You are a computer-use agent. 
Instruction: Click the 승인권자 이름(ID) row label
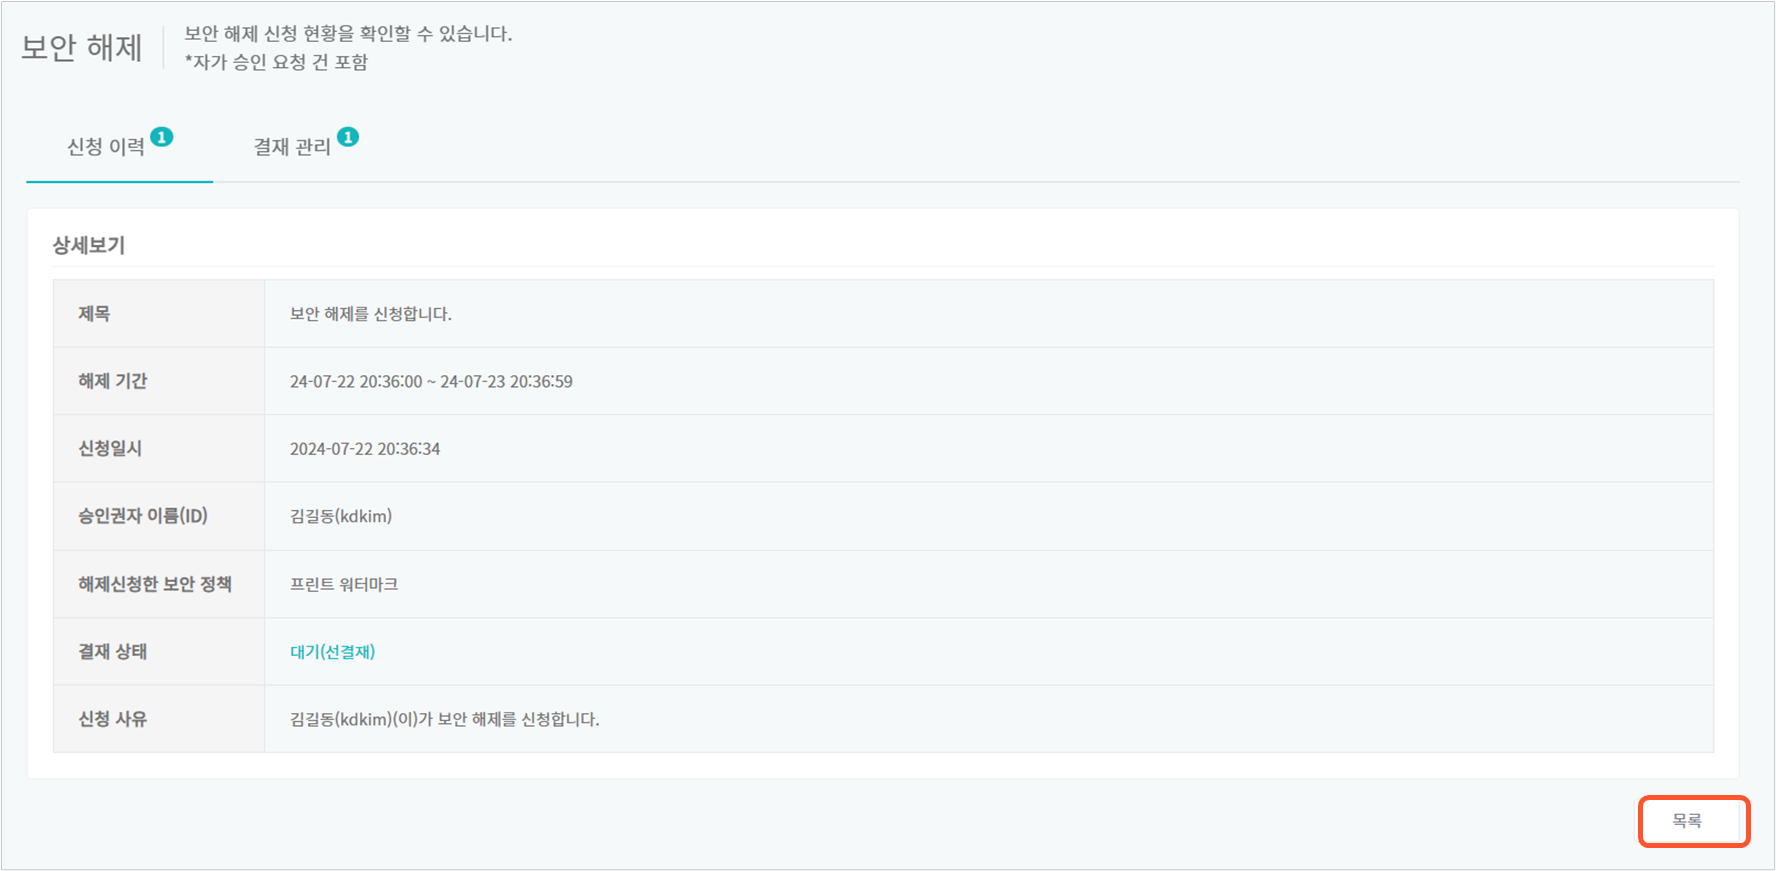point(143,516)
